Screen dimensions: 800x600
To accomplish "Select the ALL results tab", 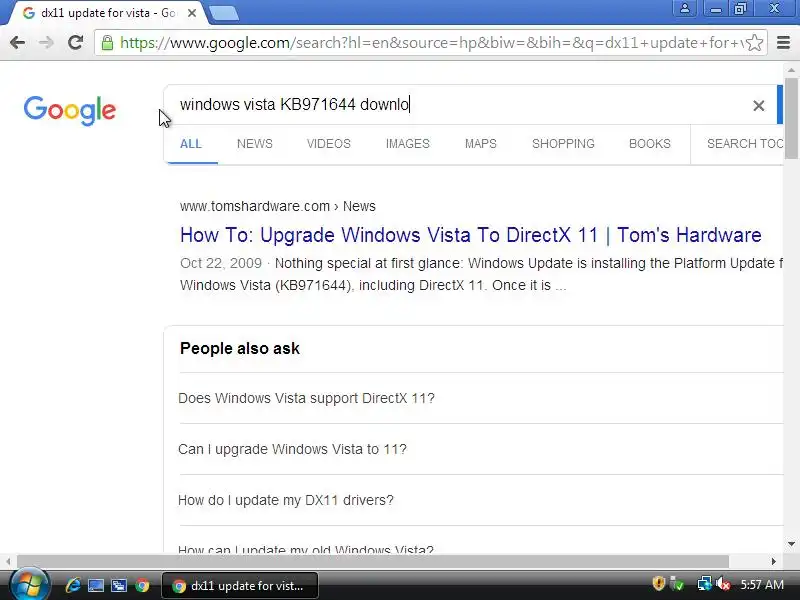I will [191, 144].
